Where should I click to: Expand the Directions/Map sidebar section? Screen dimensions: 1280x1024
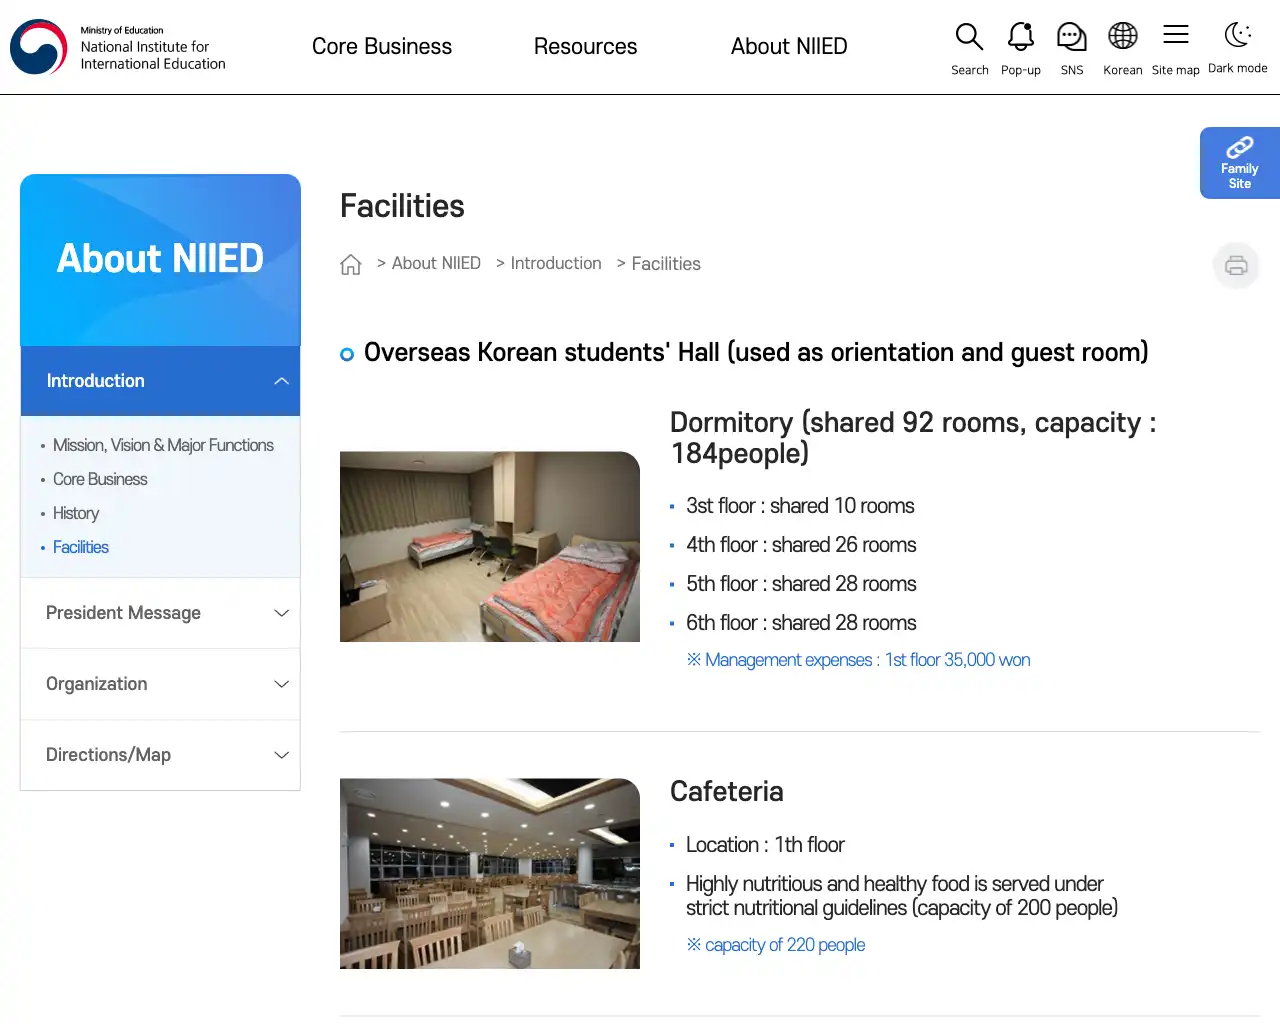click(160, 755)
